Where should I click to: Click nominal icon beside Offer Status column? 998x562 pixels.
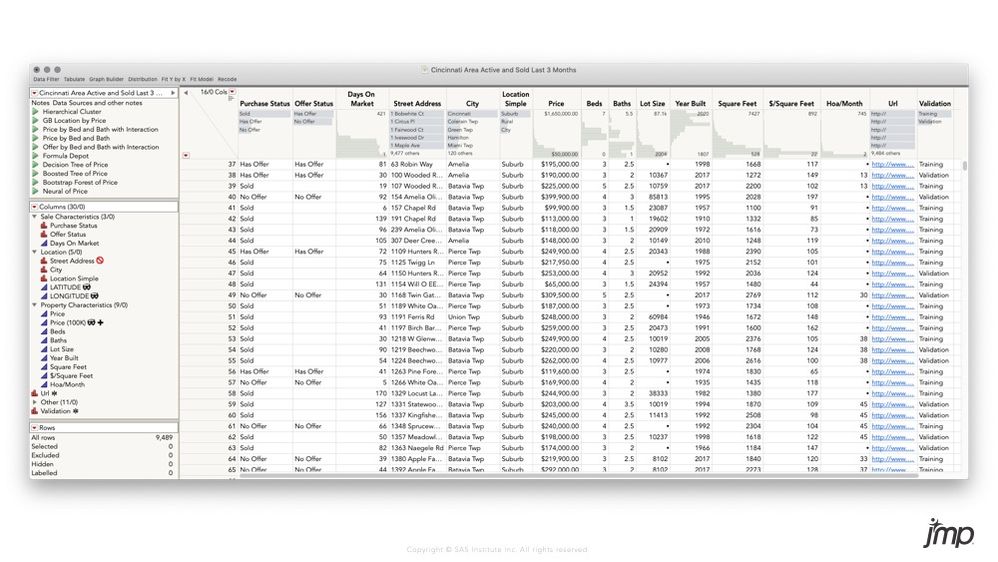(44, 234)
